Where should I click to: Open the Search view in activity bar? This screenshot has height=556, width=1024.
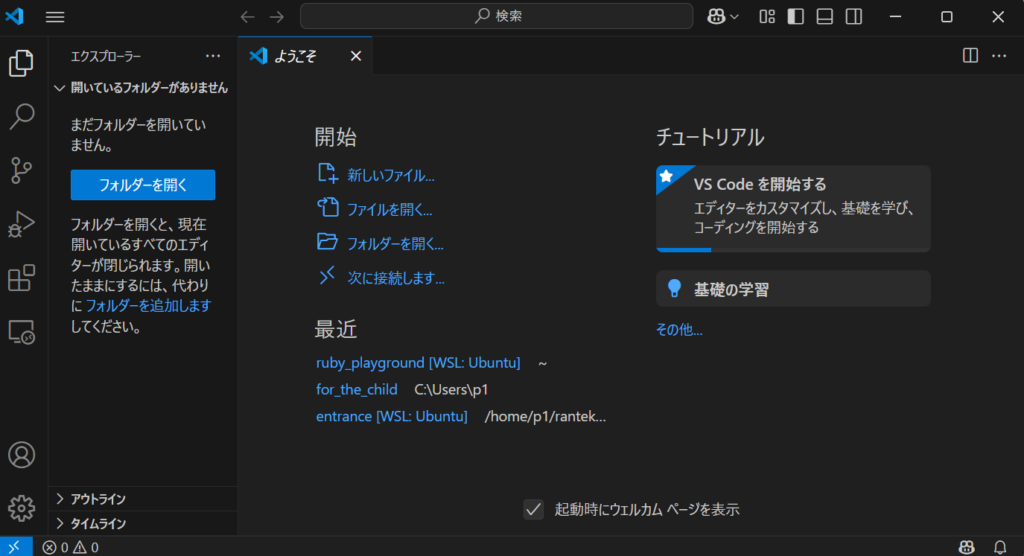point(22,116)
